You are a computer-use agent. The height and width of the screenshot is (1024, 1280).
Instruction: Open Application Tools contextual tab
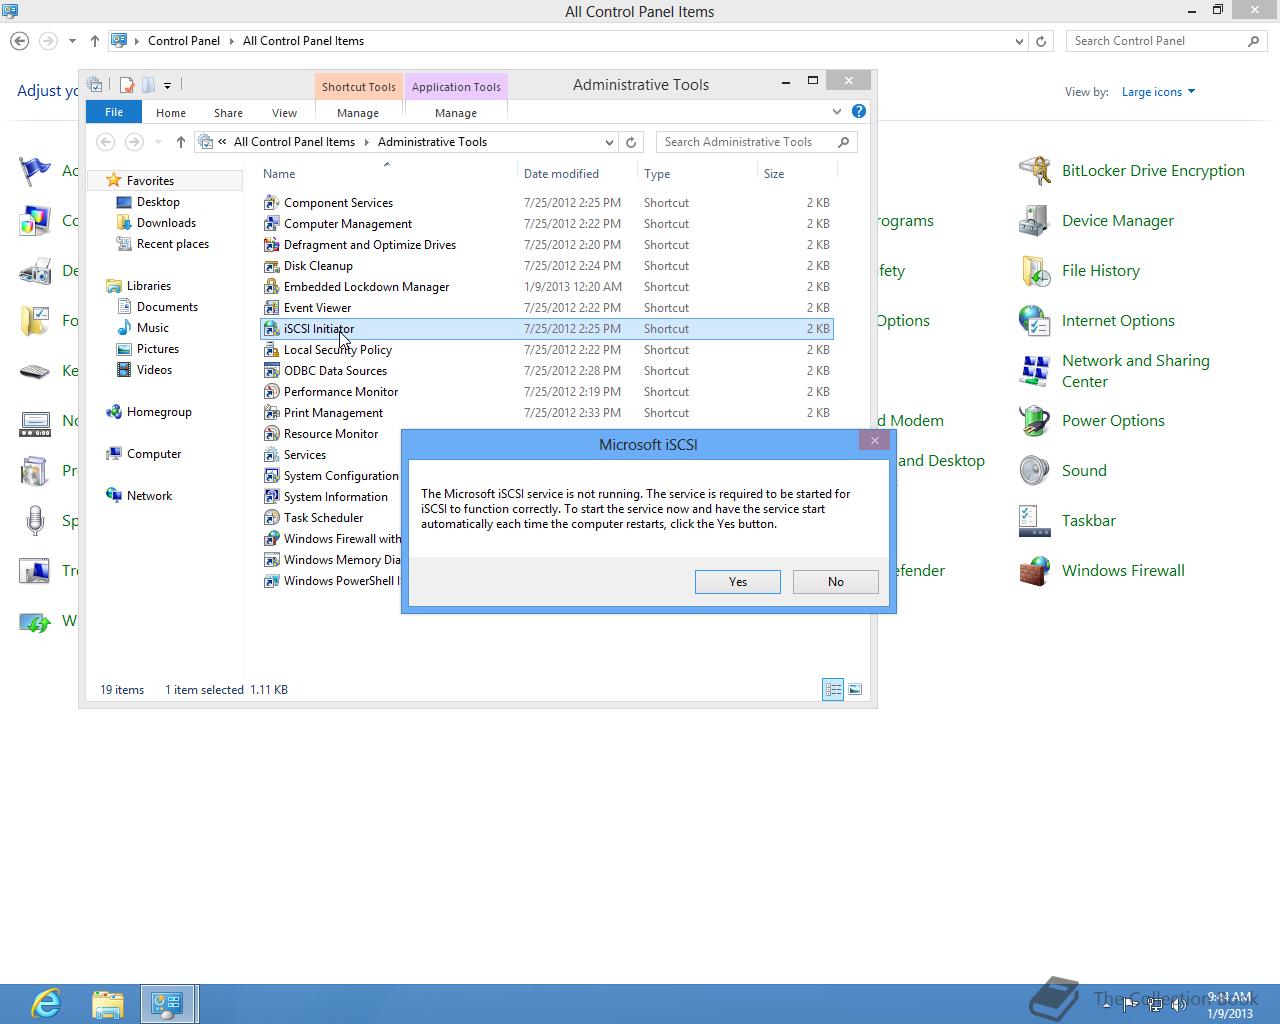(x=456, y=87)
